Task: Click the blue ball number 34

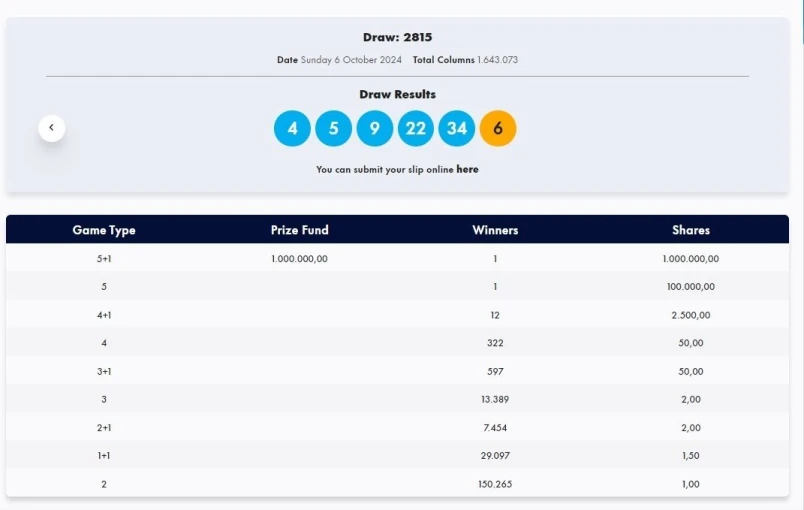Action: pos(457,128)
